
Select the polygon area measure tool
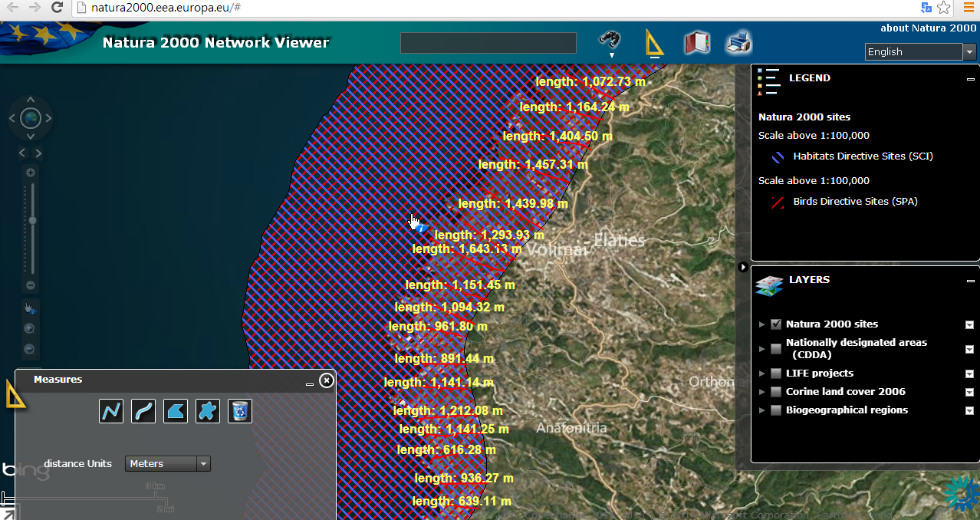(175, 411)
